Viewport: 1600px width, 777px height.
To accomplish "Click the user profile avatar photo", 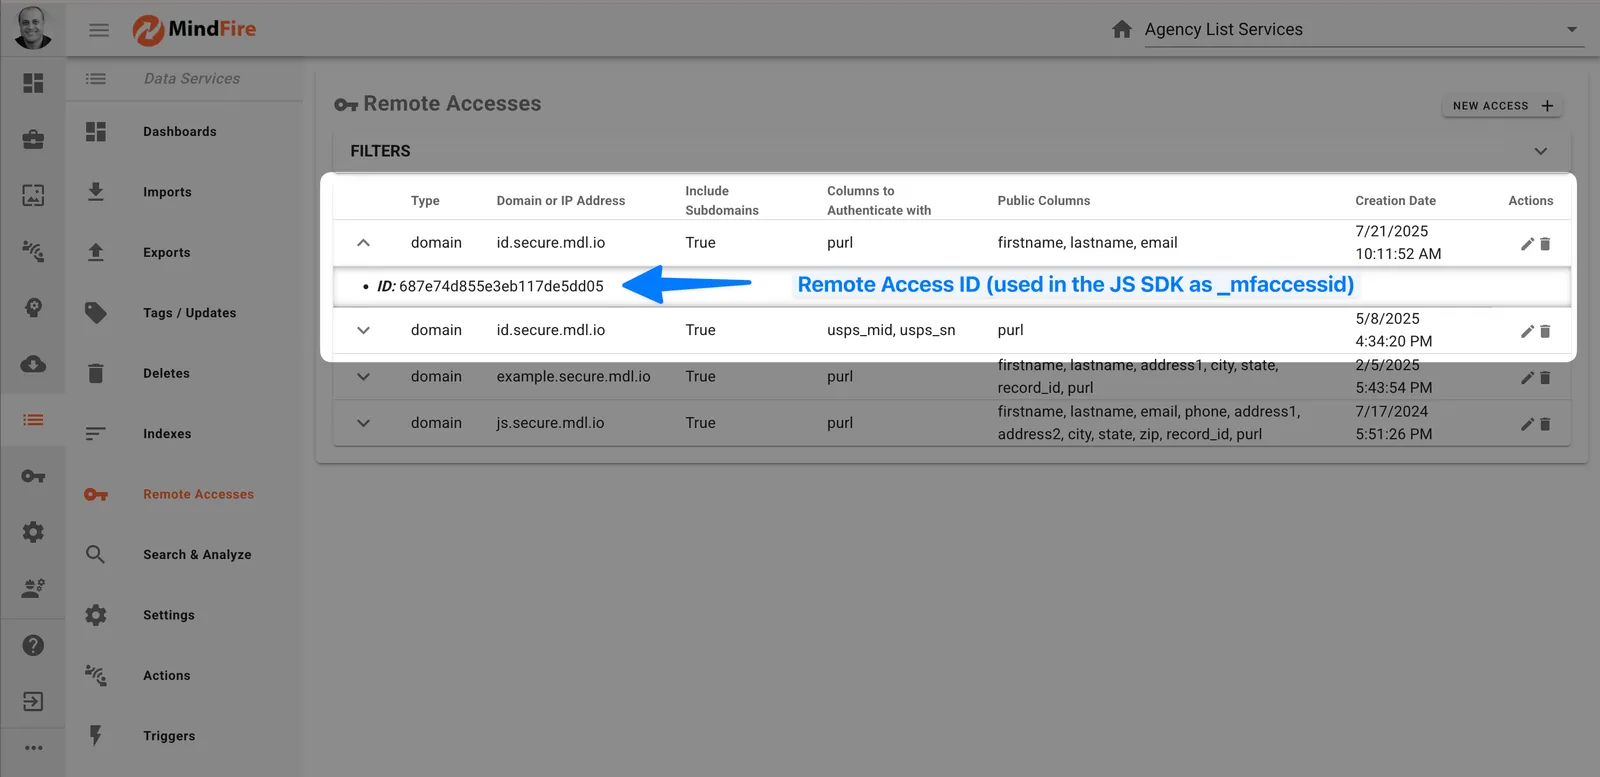I will 33,28.
